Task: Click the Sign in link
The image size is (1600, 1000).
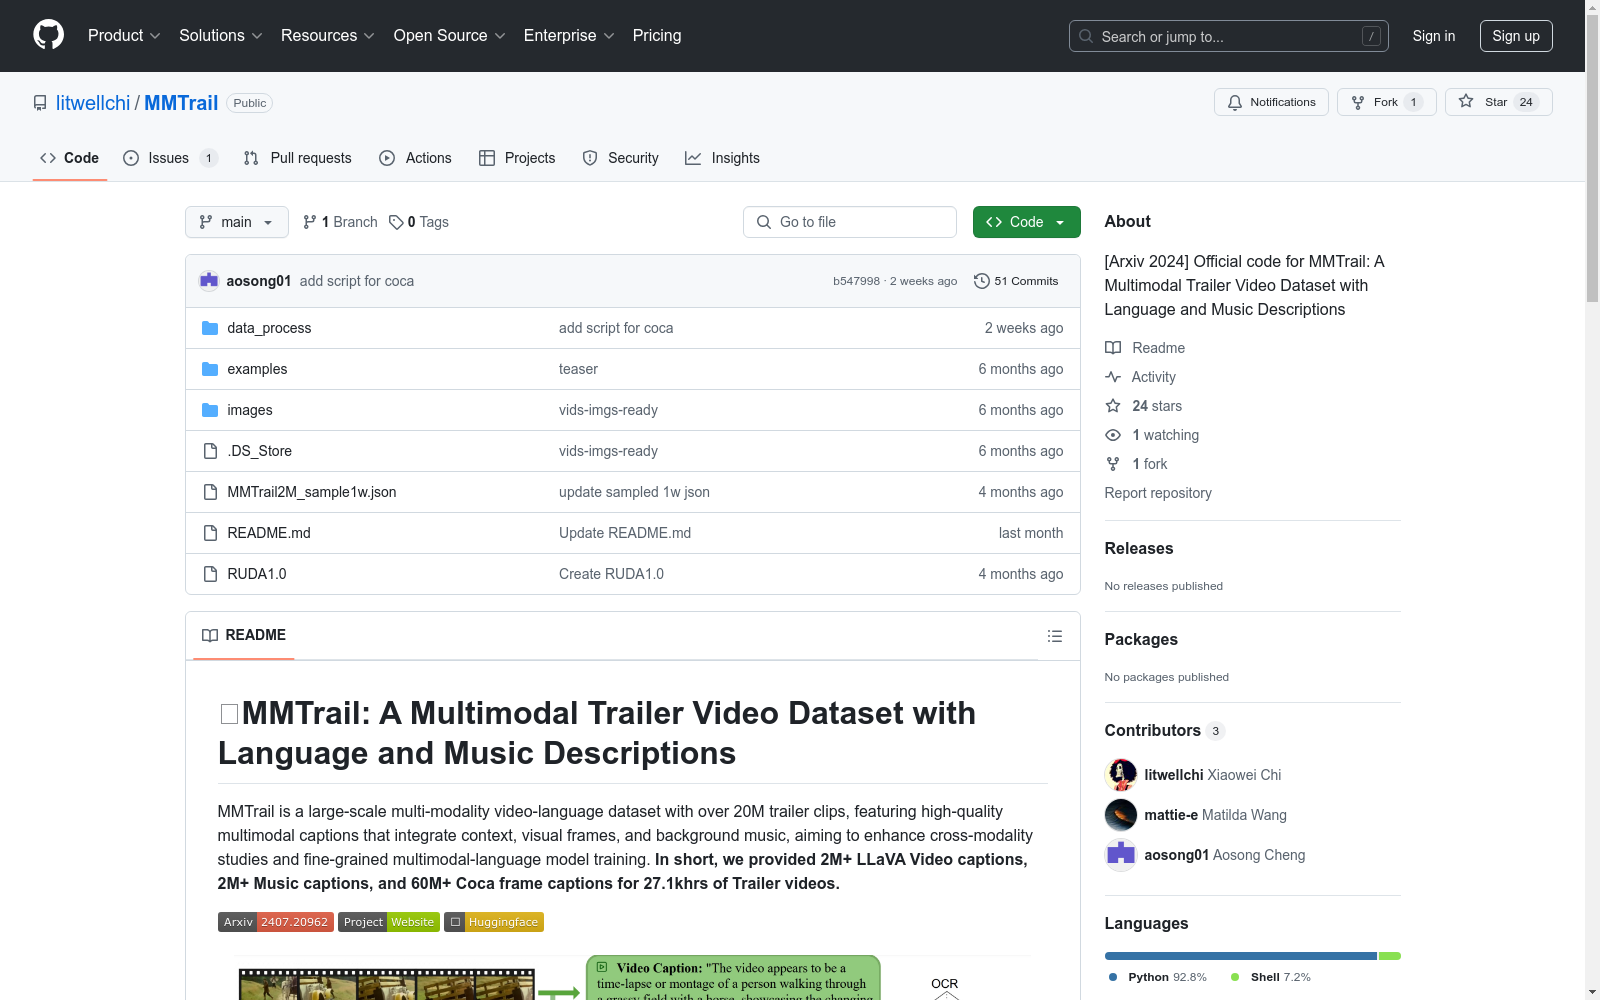Action: click(x=1433, y=36)
